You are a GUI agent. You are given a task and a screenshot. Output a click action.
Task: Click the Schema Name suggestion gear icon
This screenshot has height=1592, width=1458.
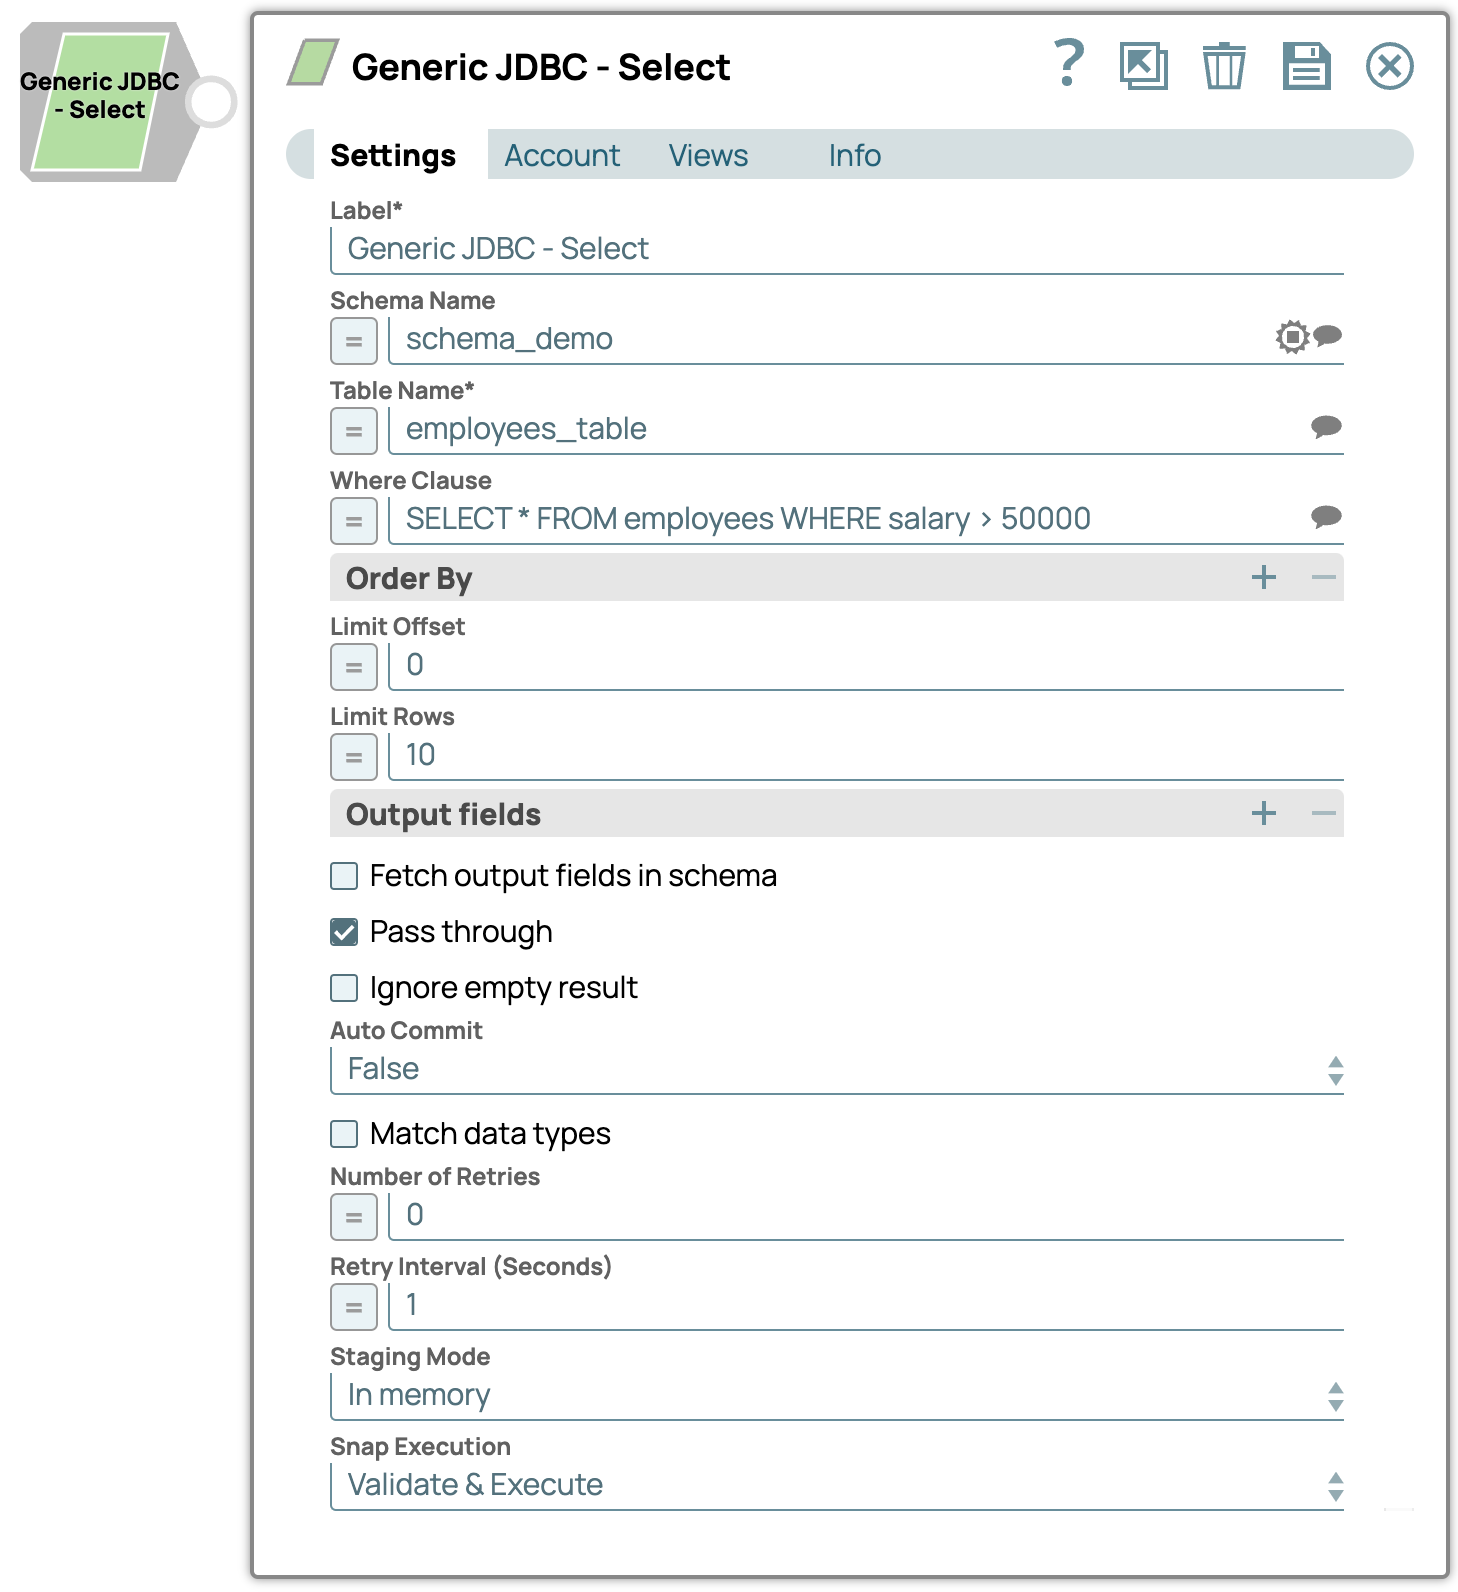1292,337
